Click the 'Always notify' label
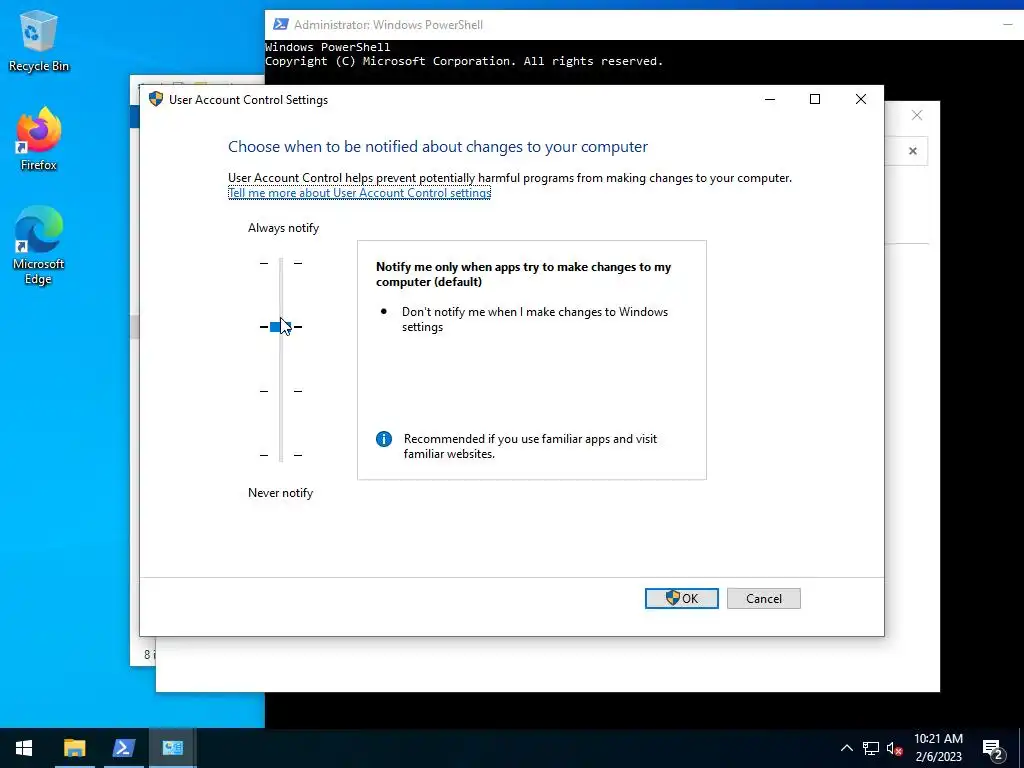1024x768 pixels. 283,228
